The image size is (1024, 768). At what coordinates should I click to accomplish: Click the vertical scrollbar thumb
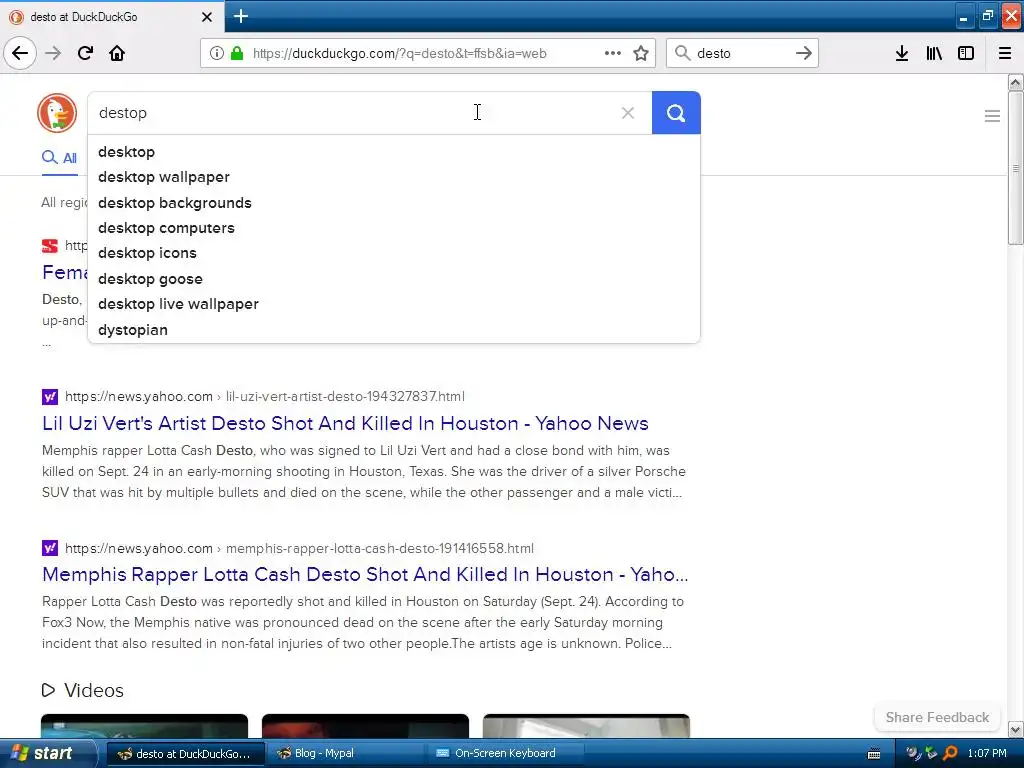(1015, 168)
